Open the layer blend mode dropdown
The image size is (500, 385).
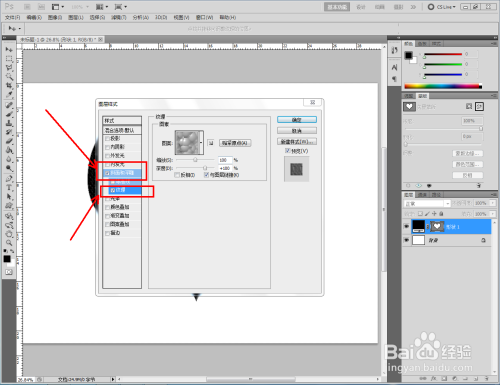(x=427, y=203)
